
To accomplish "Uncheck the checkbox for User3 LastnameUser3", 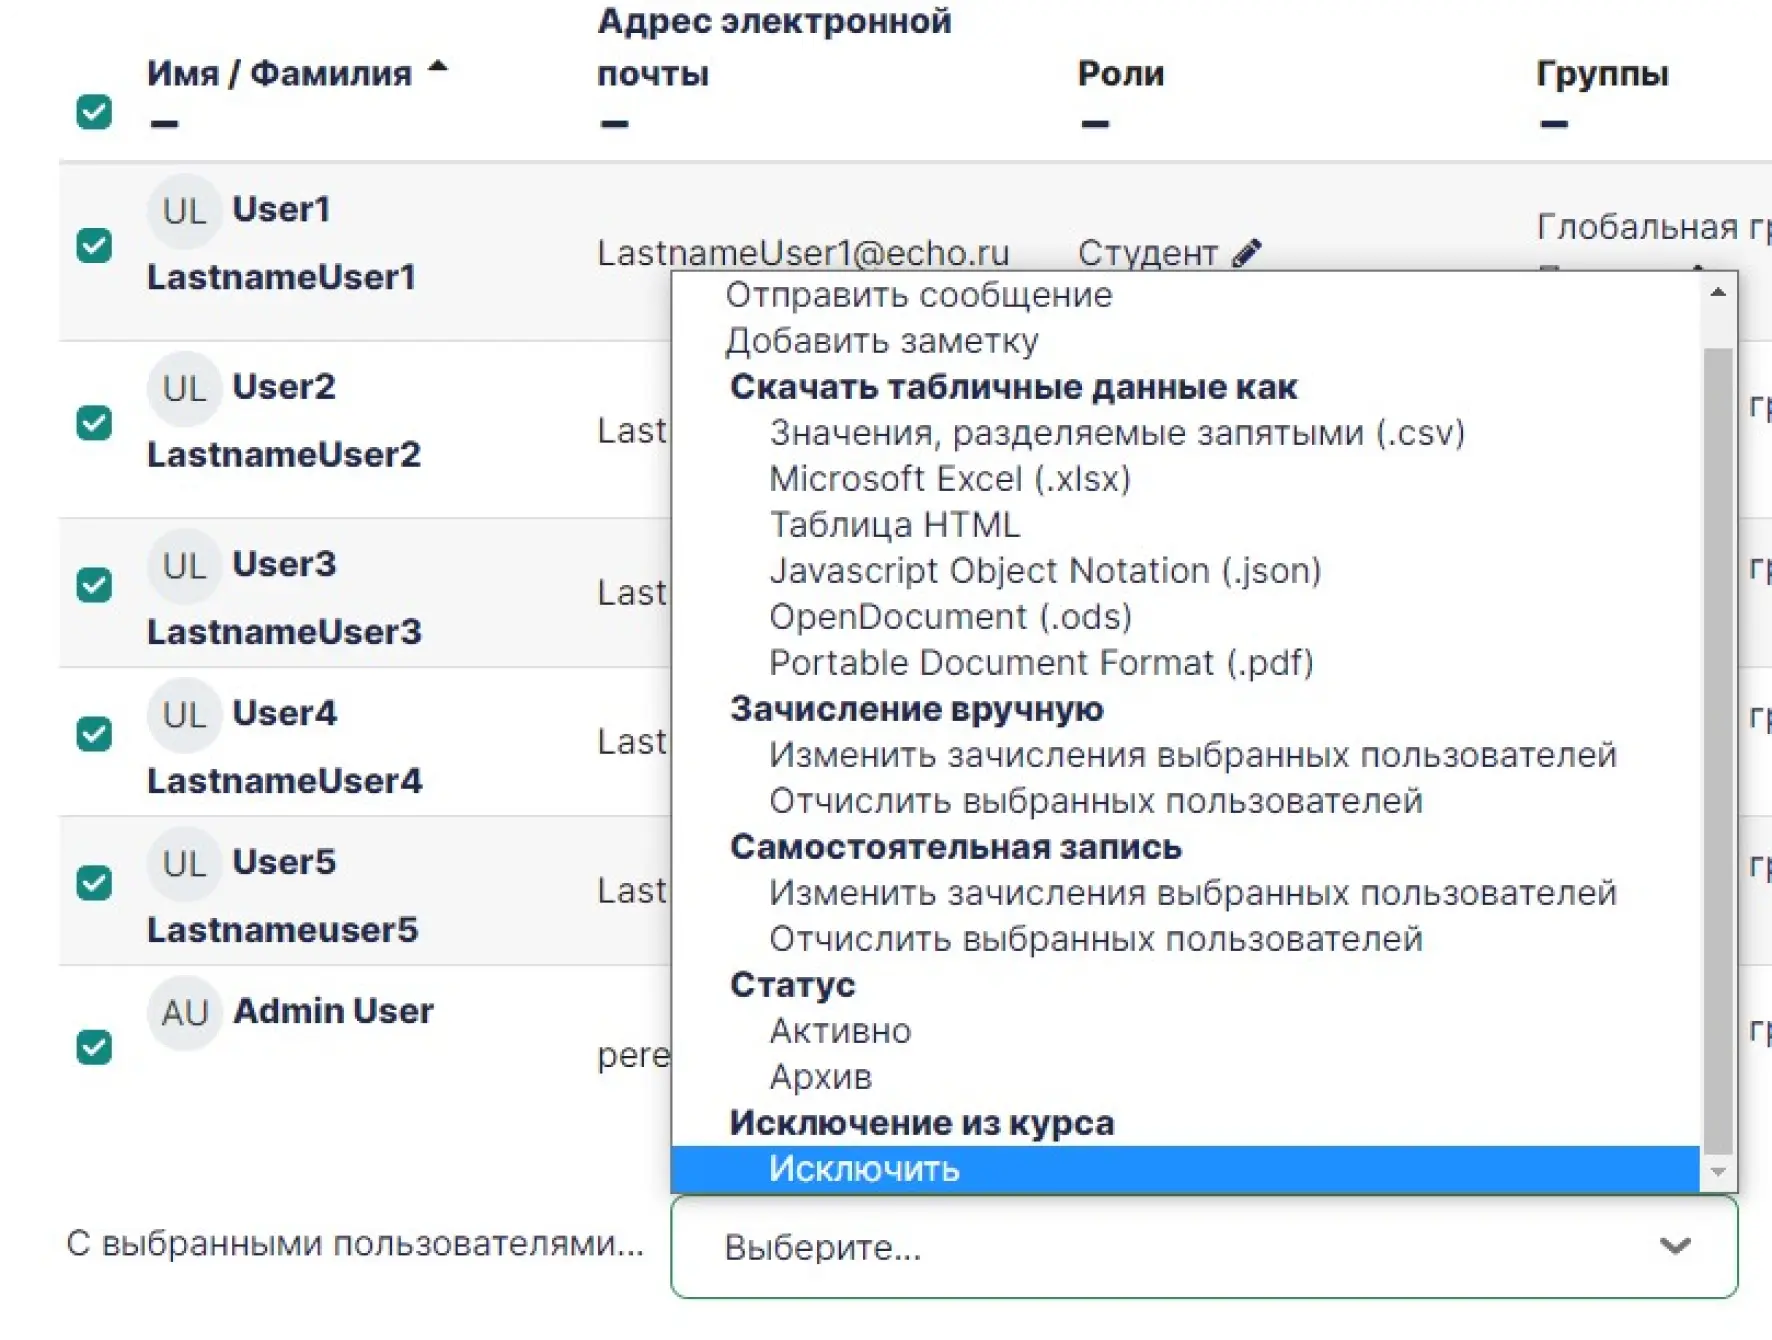I will [x=94, y=585].
